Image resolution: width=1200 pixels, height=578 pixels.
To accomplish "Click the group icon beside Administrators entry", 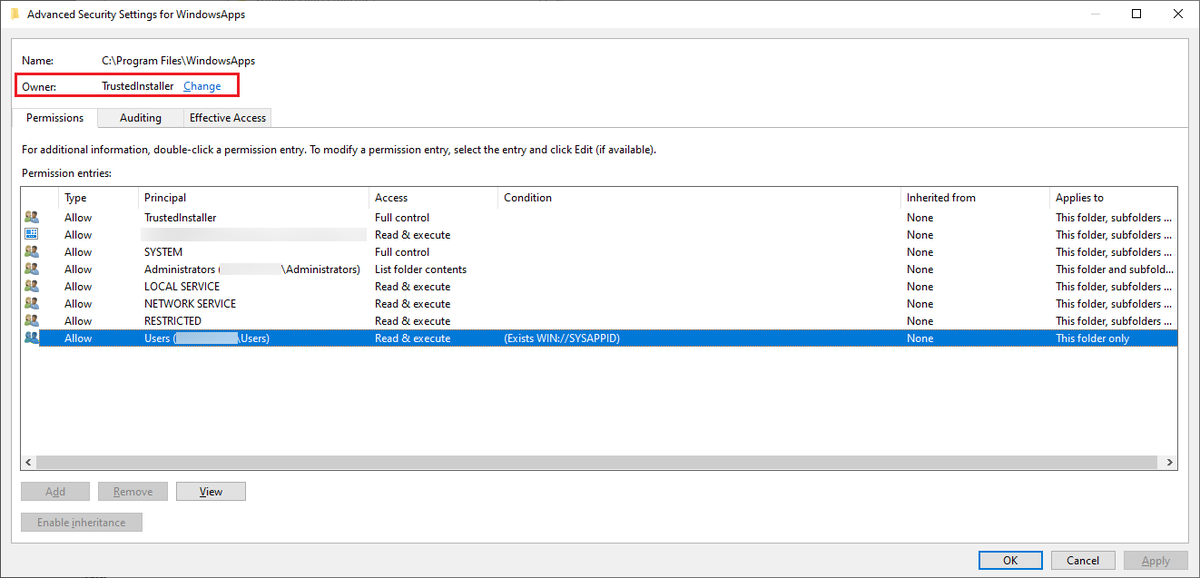I will (31, 269).
